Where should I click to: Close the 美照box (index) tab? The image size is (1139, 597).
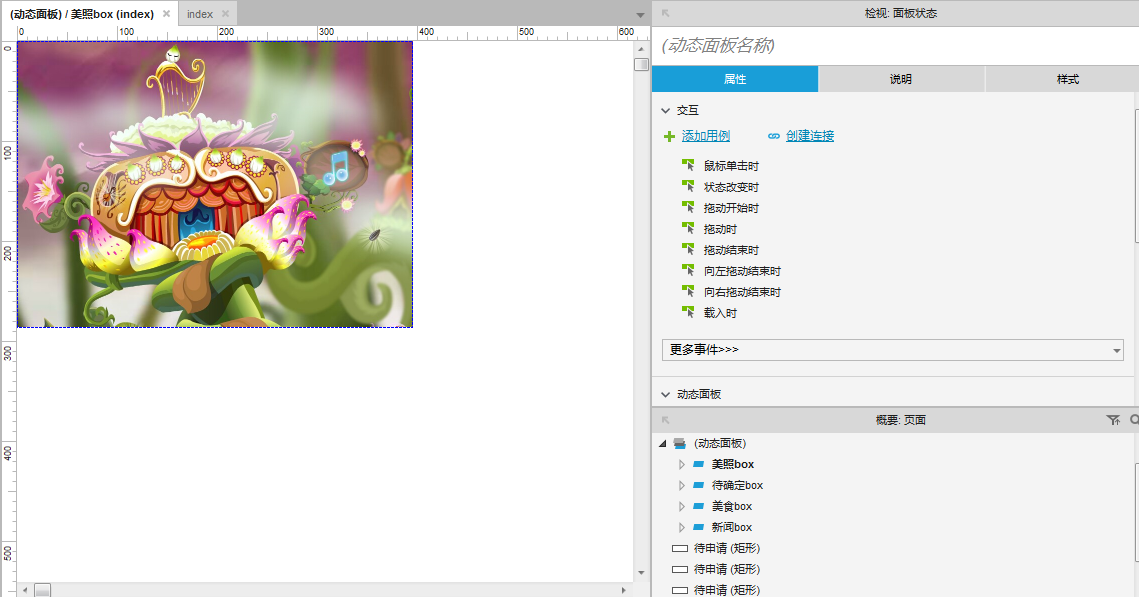tap(166, 14)
